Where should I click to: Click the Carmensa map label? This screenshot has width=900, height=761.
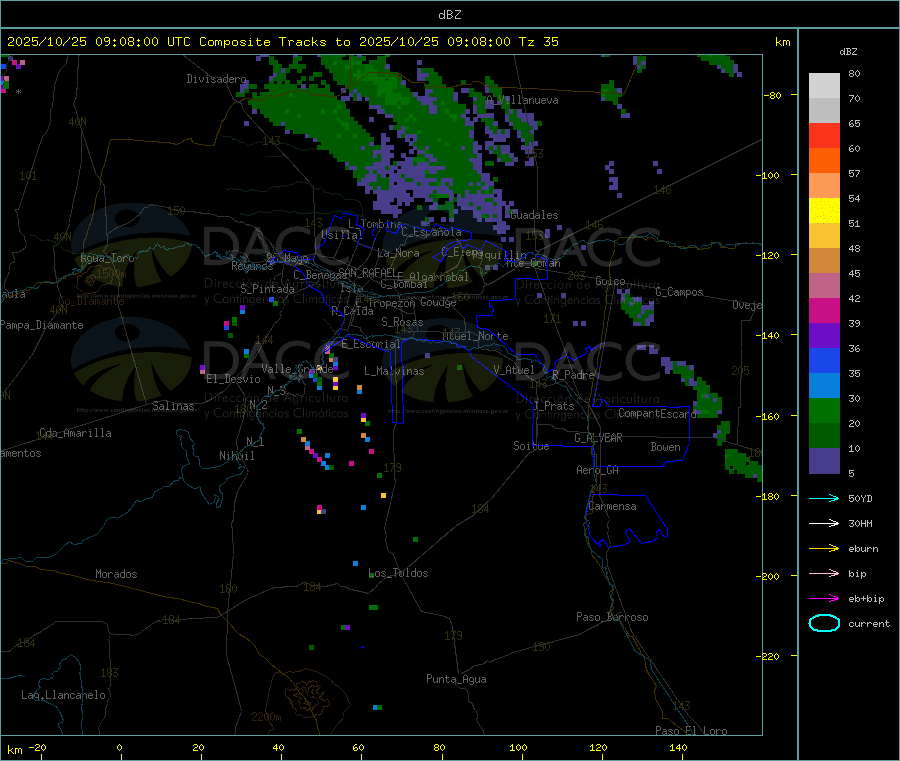612,507
